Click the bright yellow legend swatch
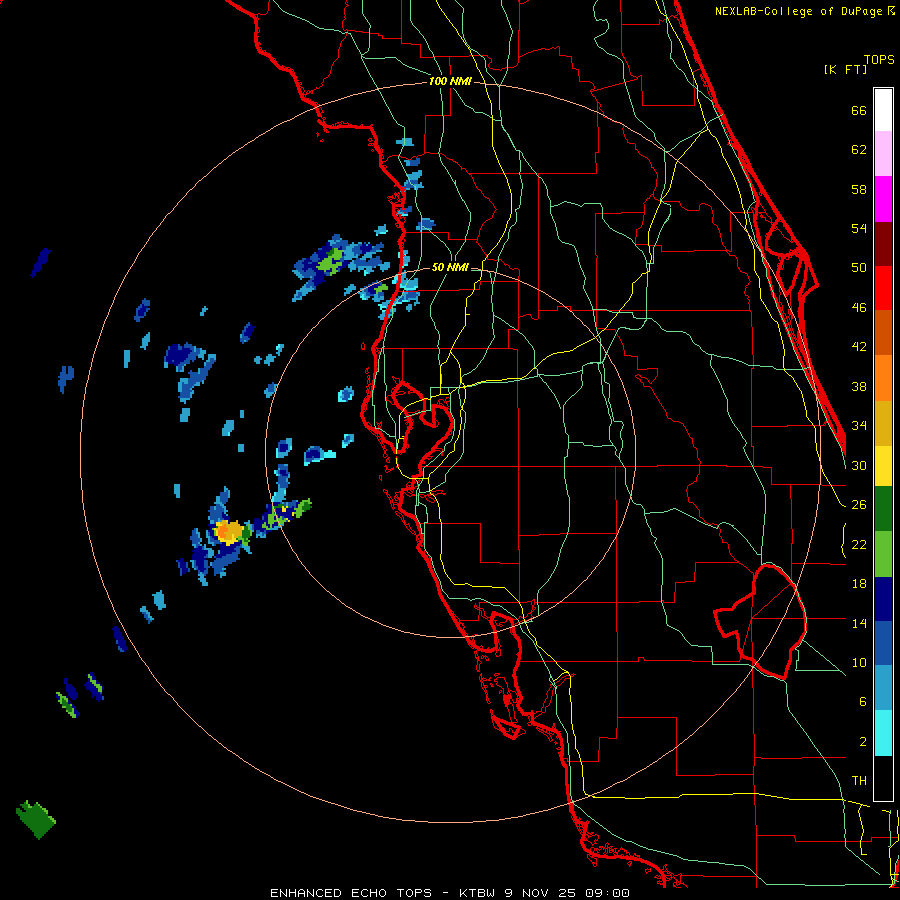 click(x=883, y=466)
